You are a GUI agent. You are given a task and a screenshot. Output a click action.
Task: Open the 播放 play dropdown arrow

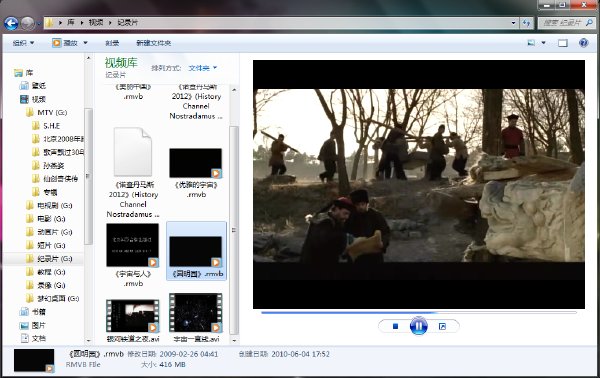pyautogui.click(x=85, y=43)
